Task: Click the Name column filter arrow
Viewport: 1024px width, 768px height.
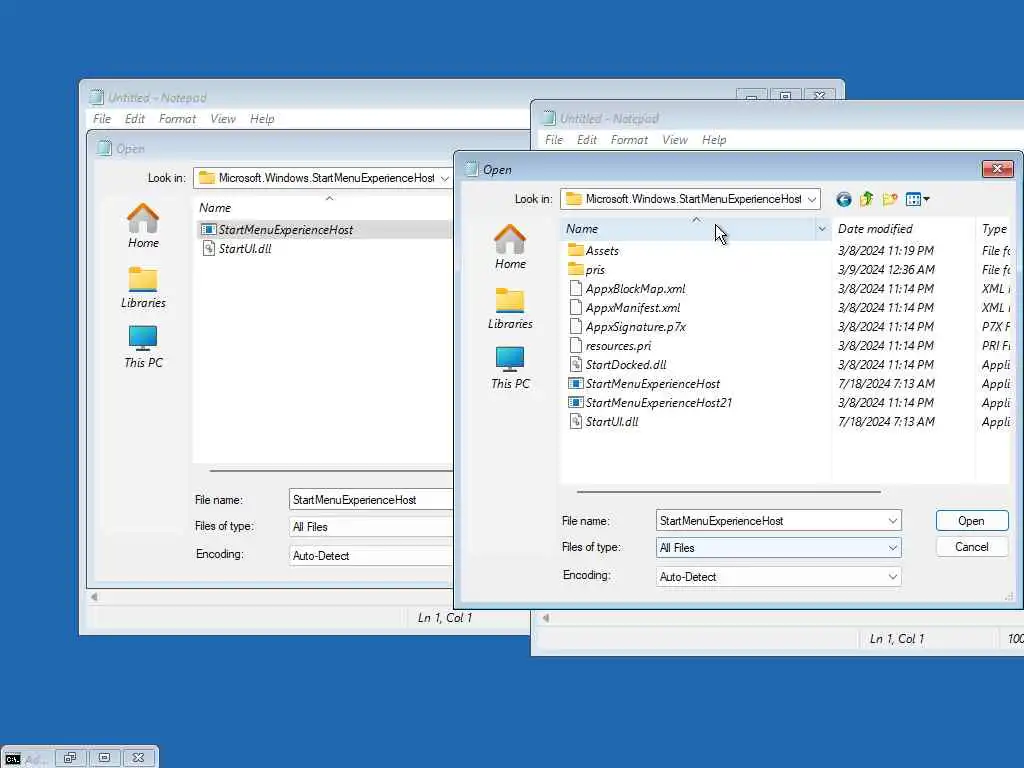Action: click(x=822, y=229)
